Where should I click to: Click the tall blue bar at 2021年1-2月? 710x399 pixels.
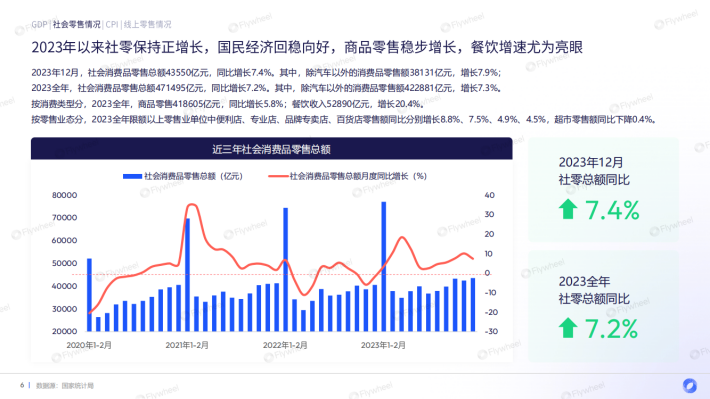click(187, 274)
